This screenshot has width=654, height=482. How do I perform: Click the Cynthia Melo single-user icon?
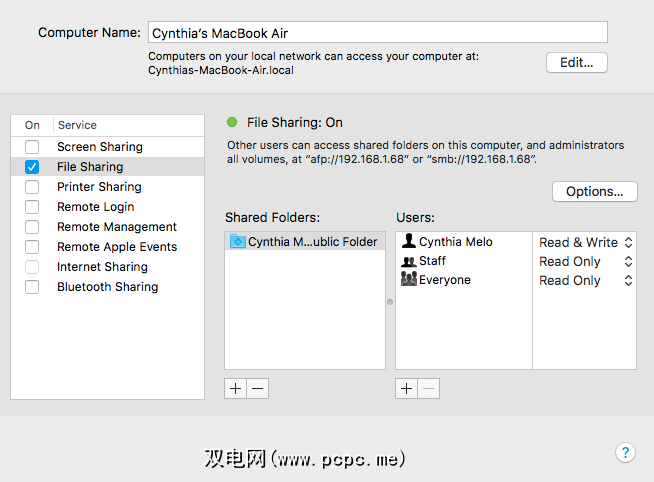pos(409,241)
